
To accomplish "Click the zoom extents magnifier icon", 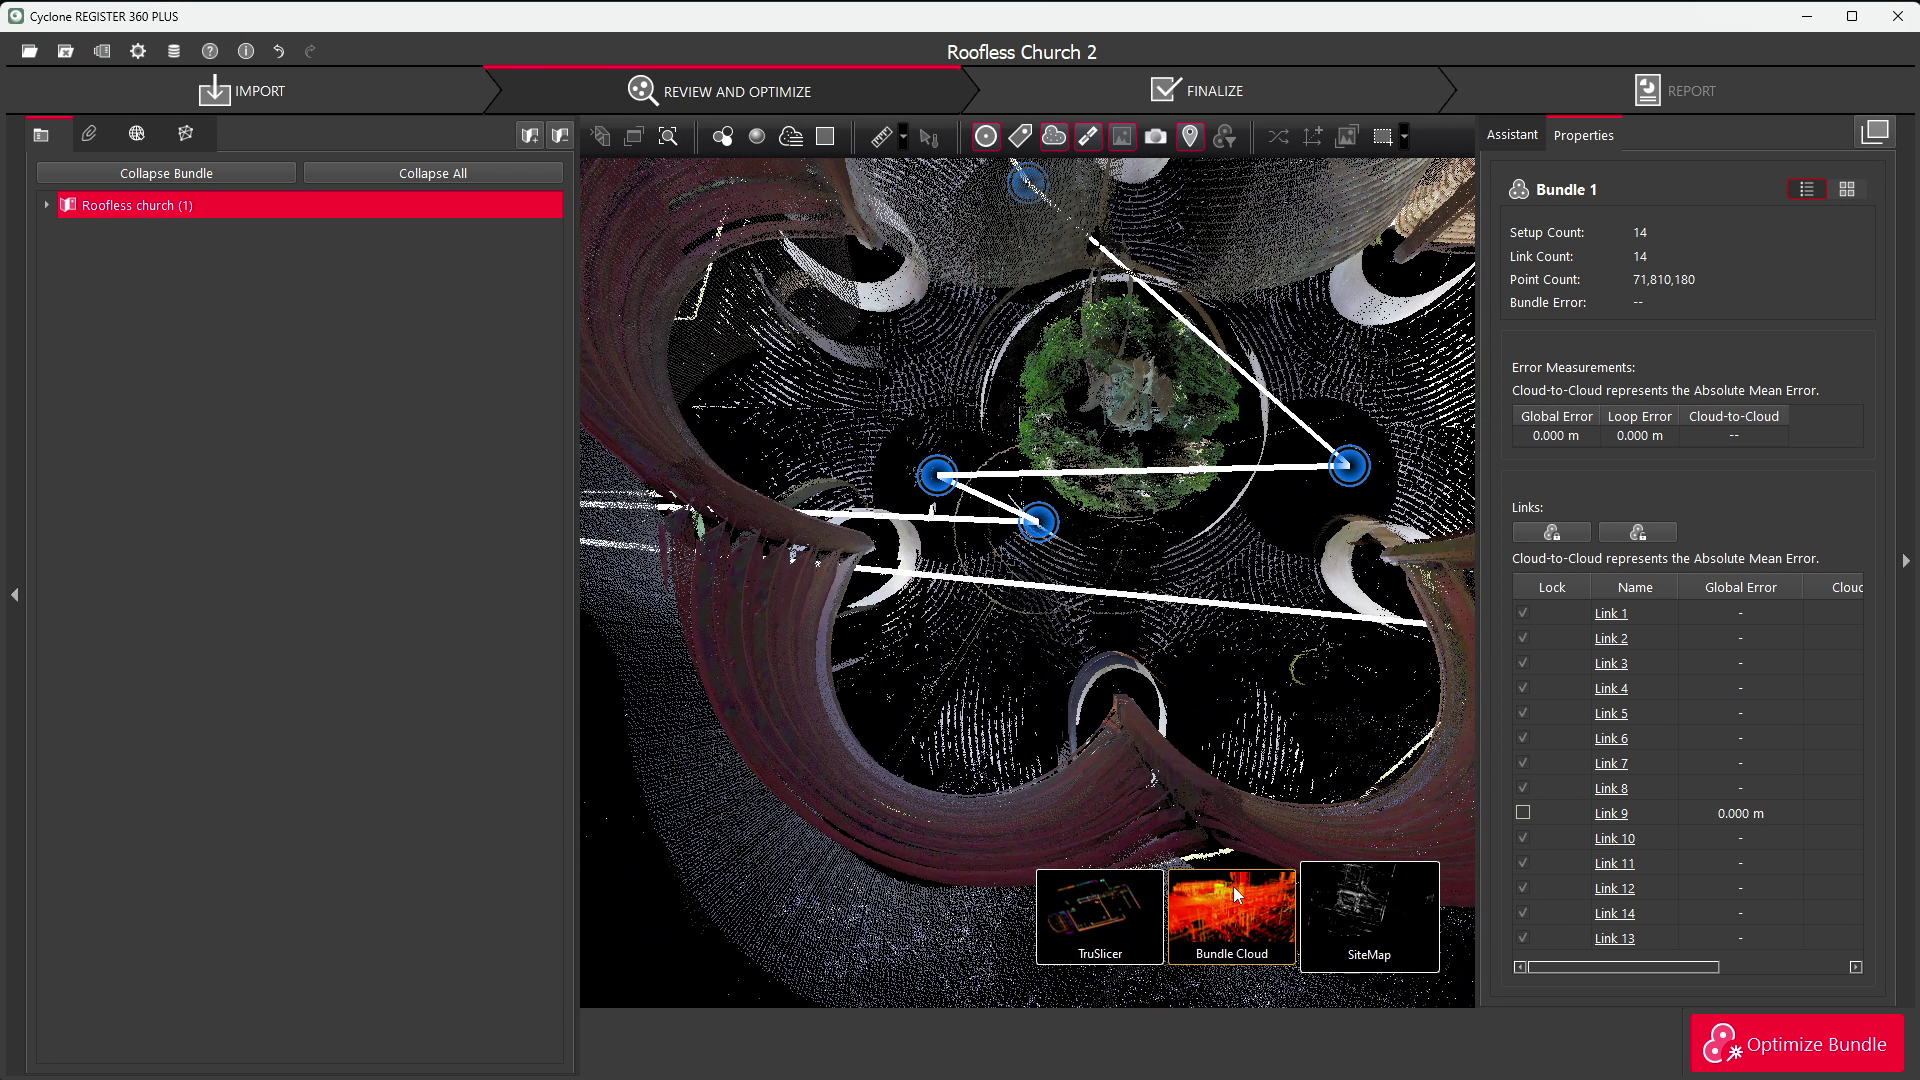I will click(668, 137).
